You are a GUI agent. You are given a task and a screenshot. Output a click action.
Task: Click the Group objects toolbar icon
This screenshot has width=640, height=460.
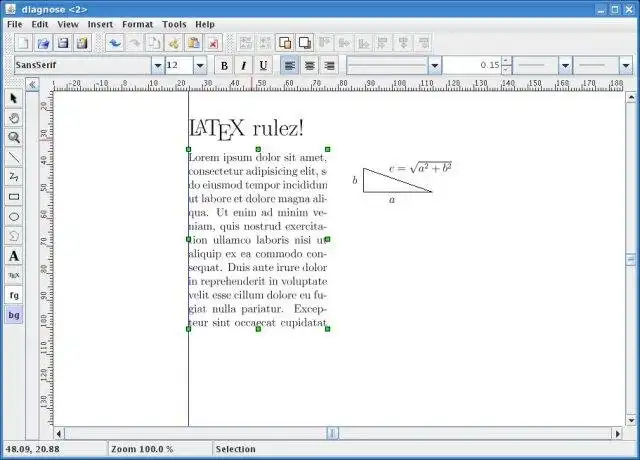(x=246, y=42)
